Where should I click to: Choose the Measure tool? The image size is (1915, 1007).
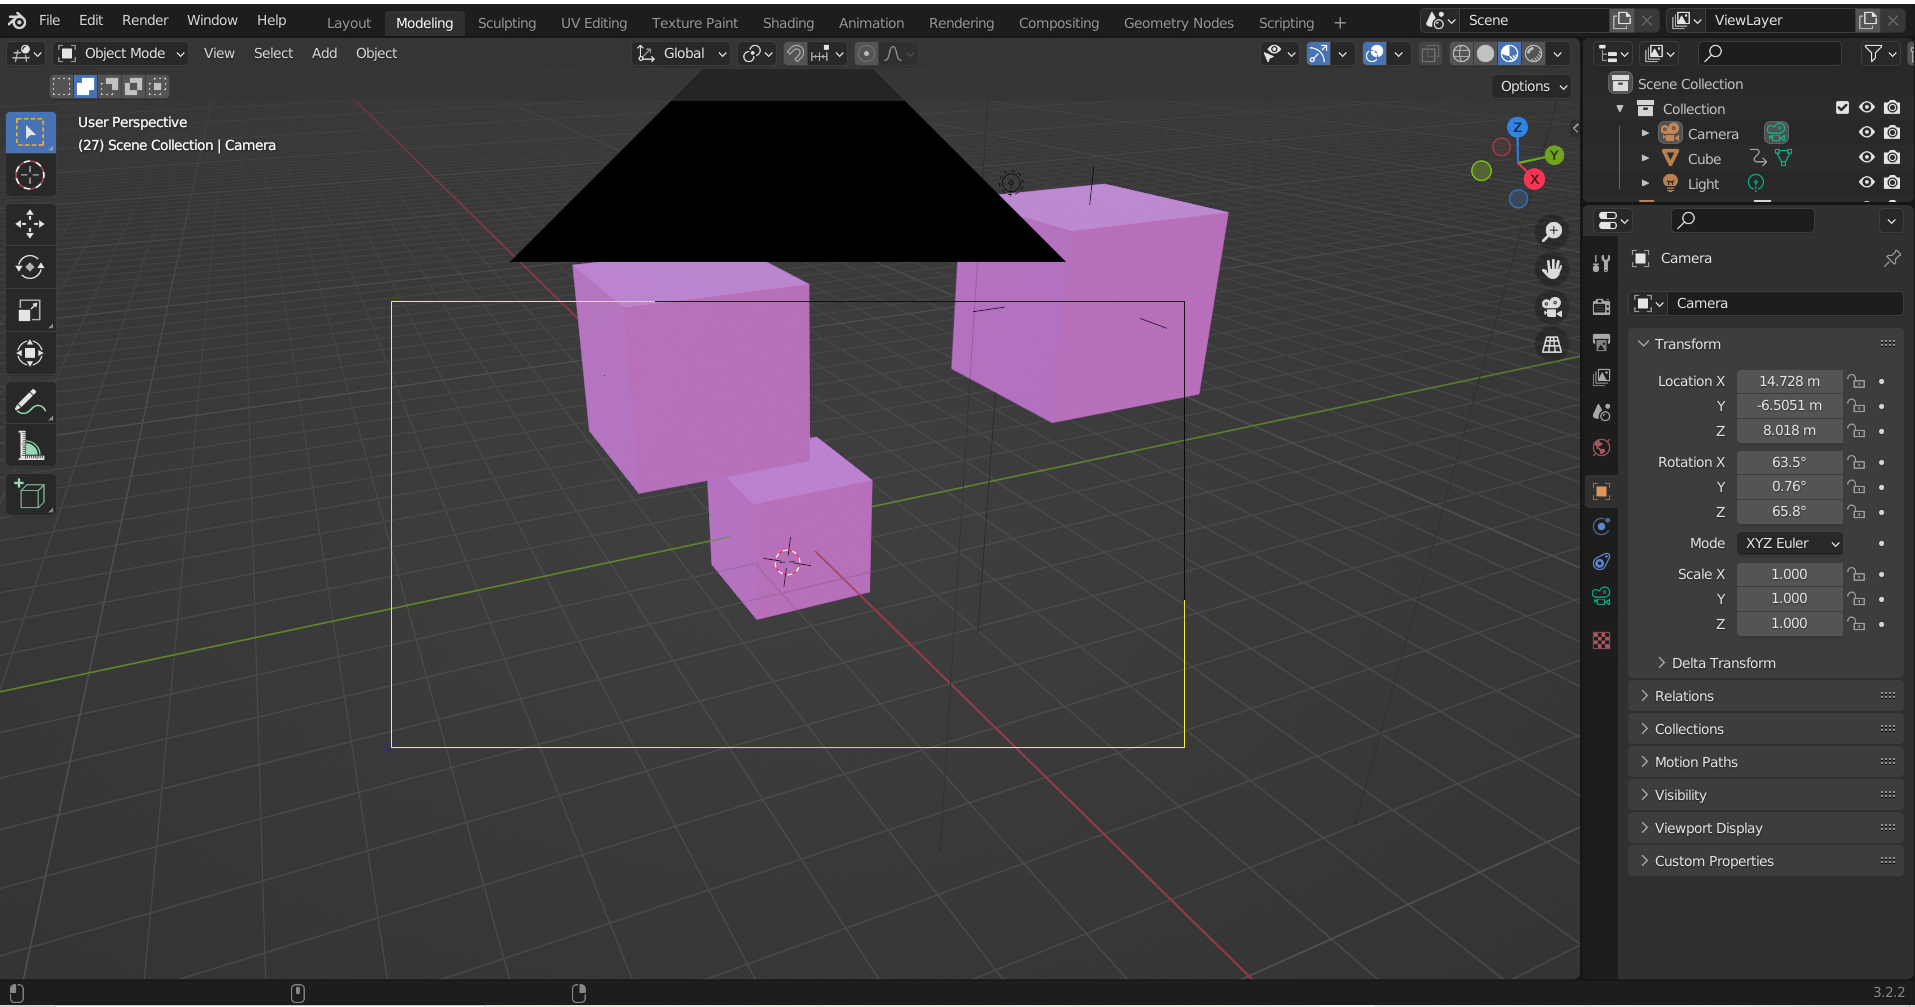click(x=30, y=446)
